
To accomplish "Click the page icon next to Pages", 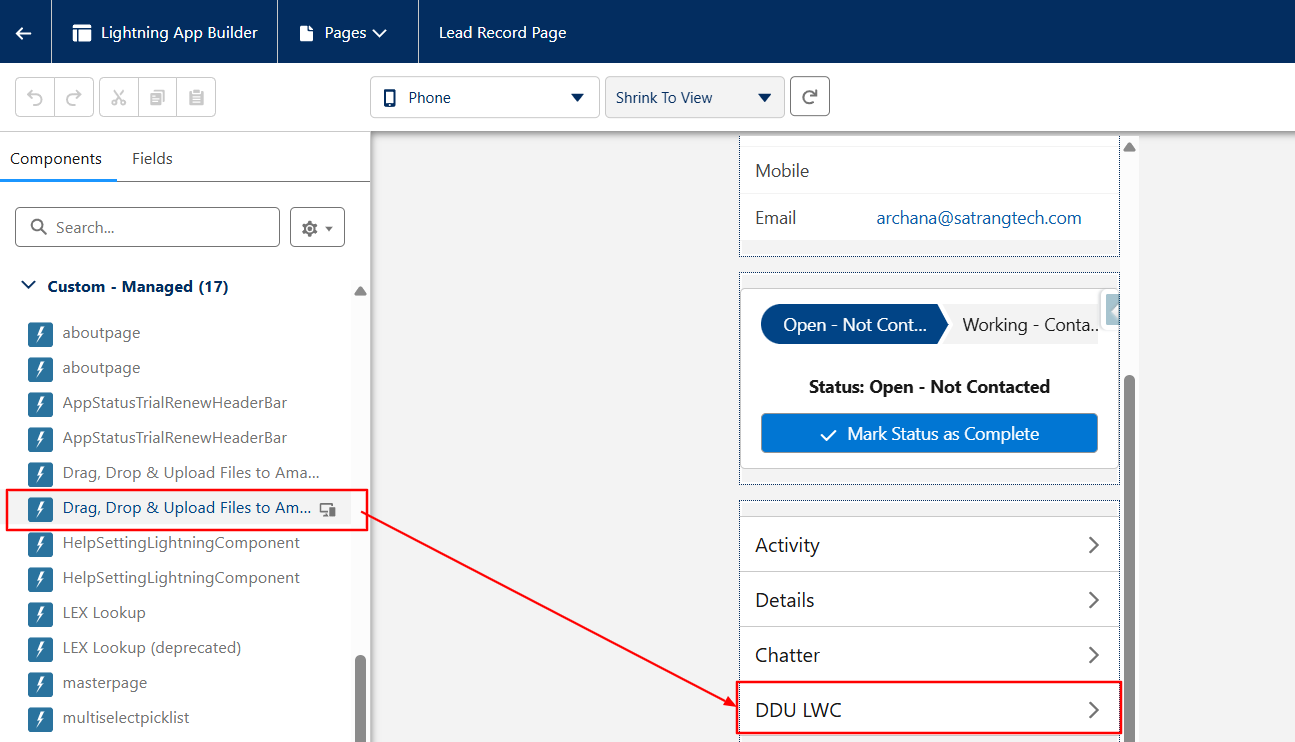I will click(x=307, y=33).
